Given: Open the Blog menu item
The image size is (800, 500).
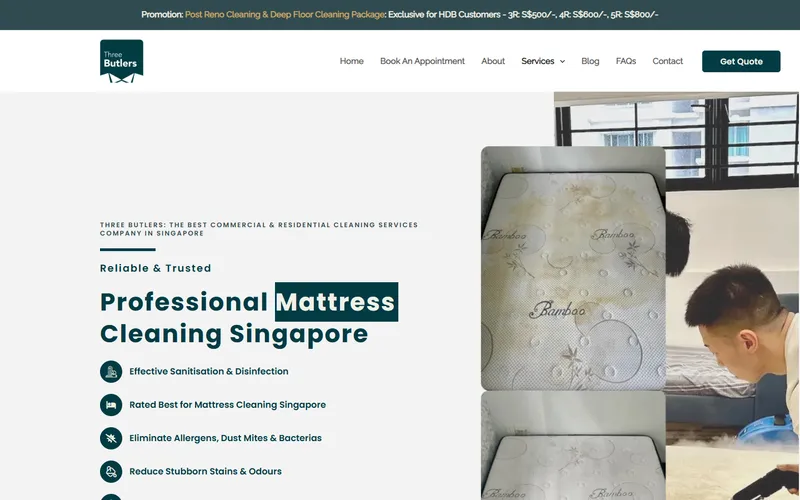Looking at the screenshot, I should 590,61.
